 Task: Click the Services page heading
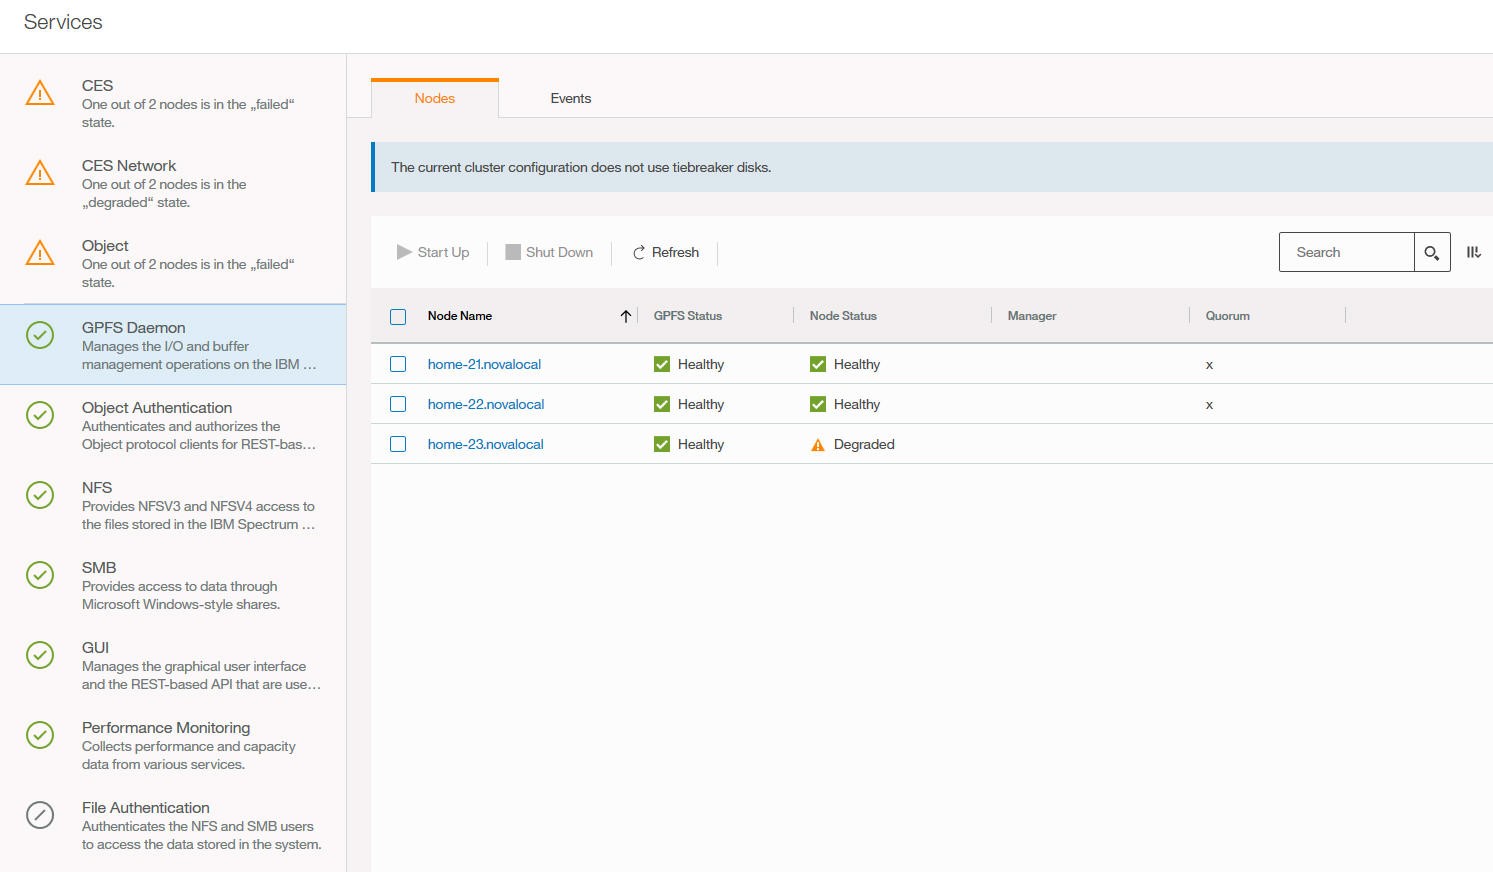[63, 22]
